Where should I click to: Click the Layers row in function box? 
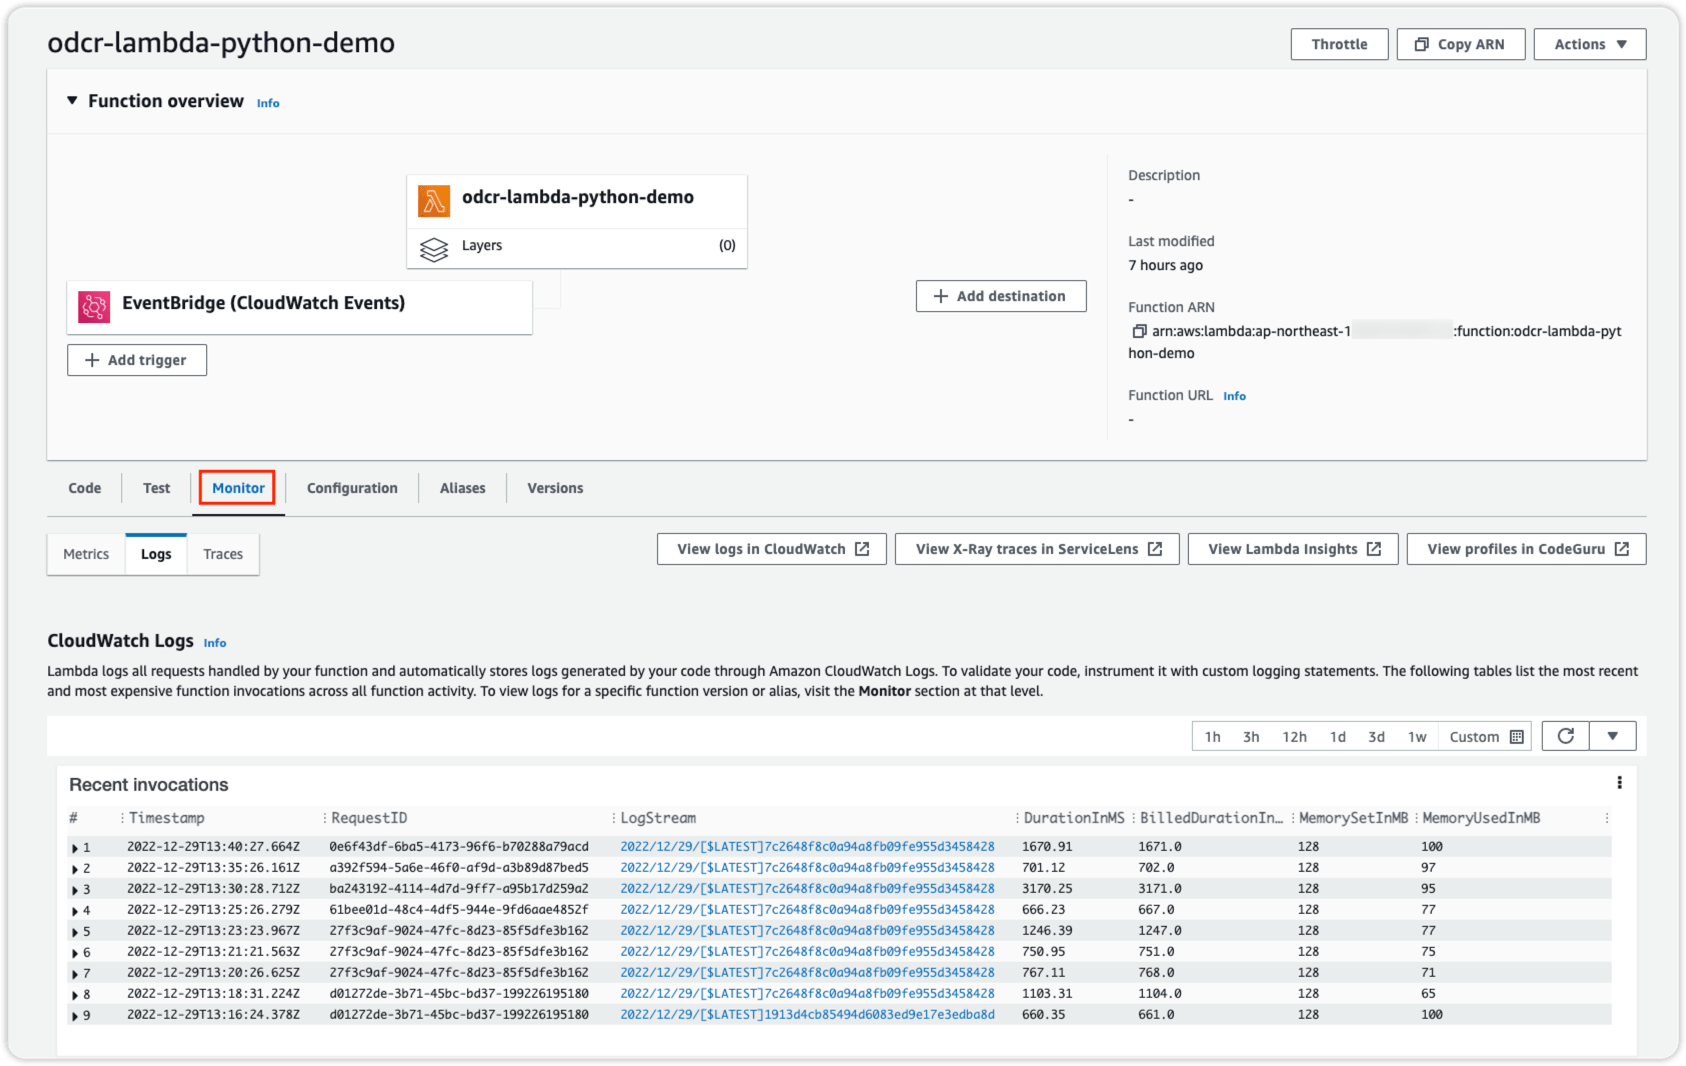point(577,247)
